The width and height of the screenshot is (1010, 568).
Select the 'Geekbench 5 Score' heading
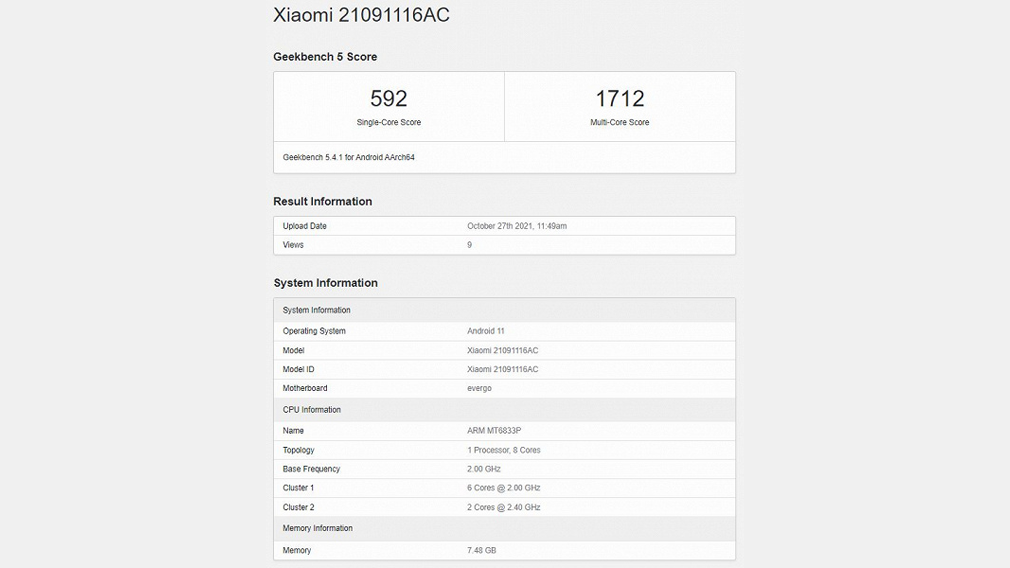click(x=325, y=57)
